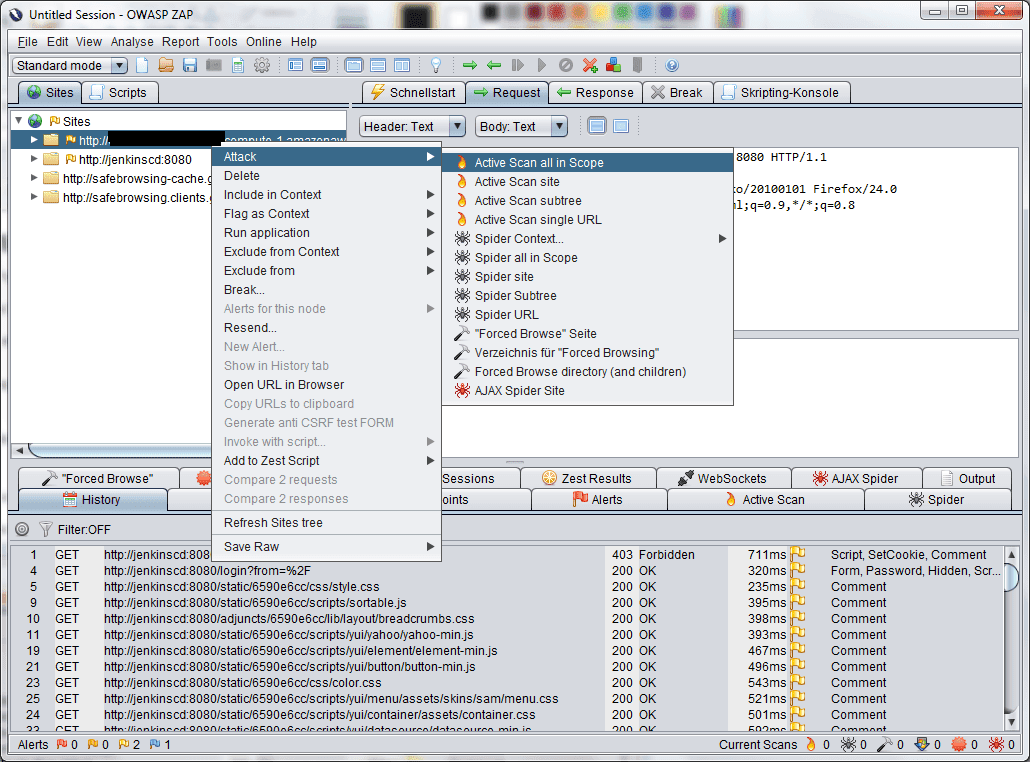Click the blue help question mark icon
Image resolution: width=1030 pixels, height=762 pixels.
coord(672,66)
